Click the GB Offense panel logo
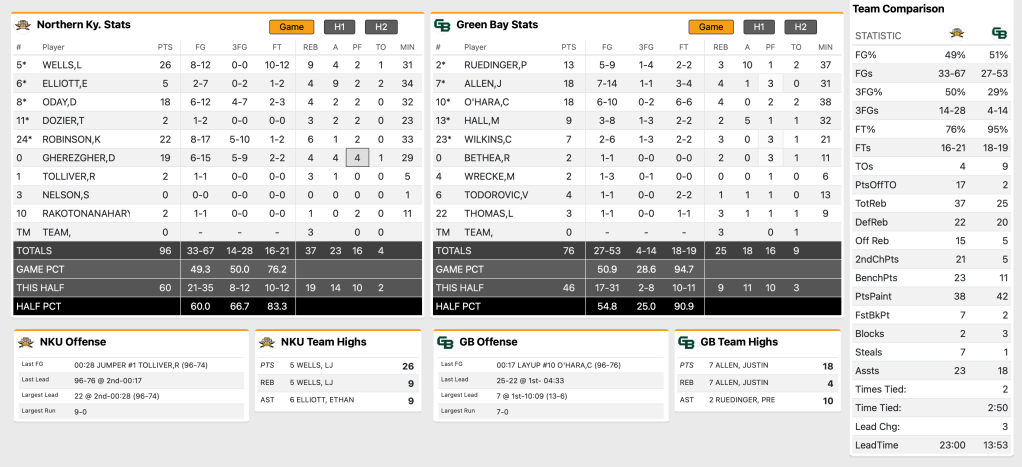This screenshot has width=1022, height=467. 446,342
